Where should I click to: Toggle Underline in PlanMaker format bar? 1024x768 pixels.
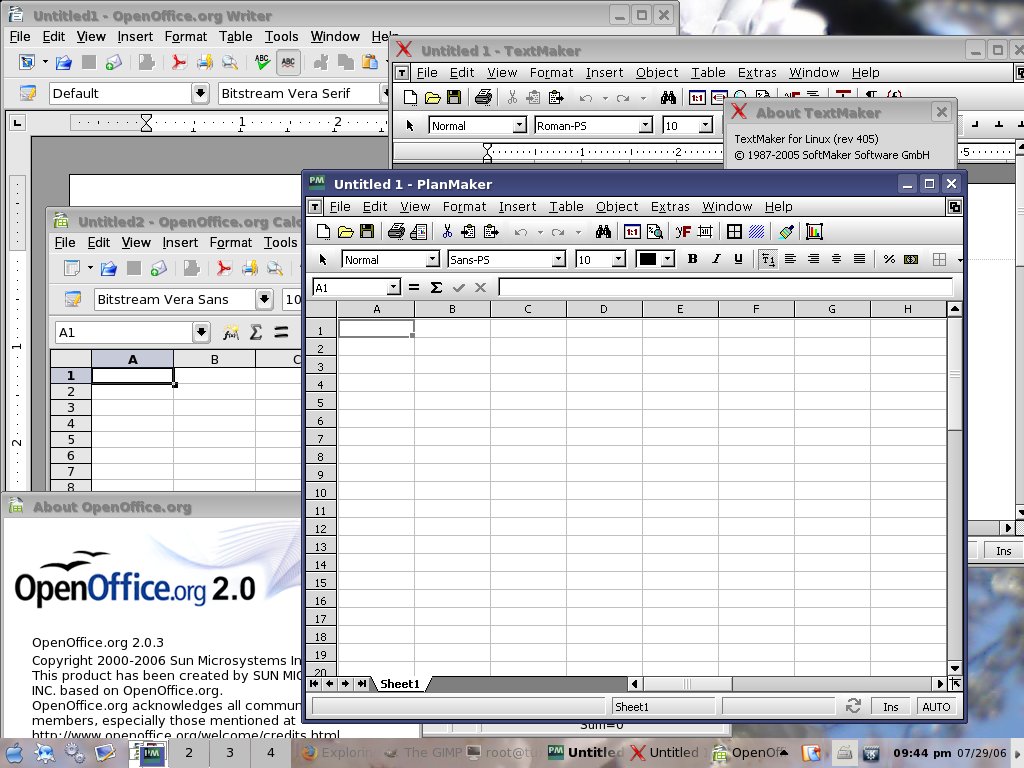(x=738, y=259)
